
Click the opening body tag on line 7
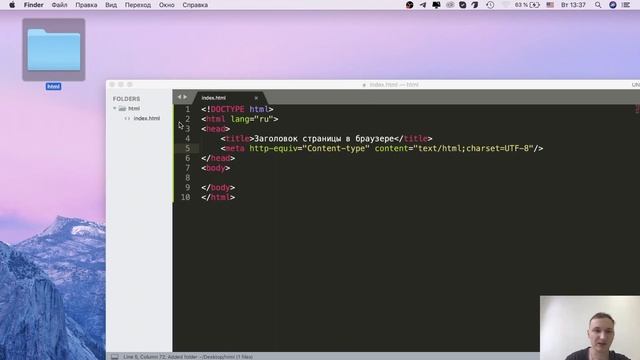pyautogui.click(x=216, y=168)
